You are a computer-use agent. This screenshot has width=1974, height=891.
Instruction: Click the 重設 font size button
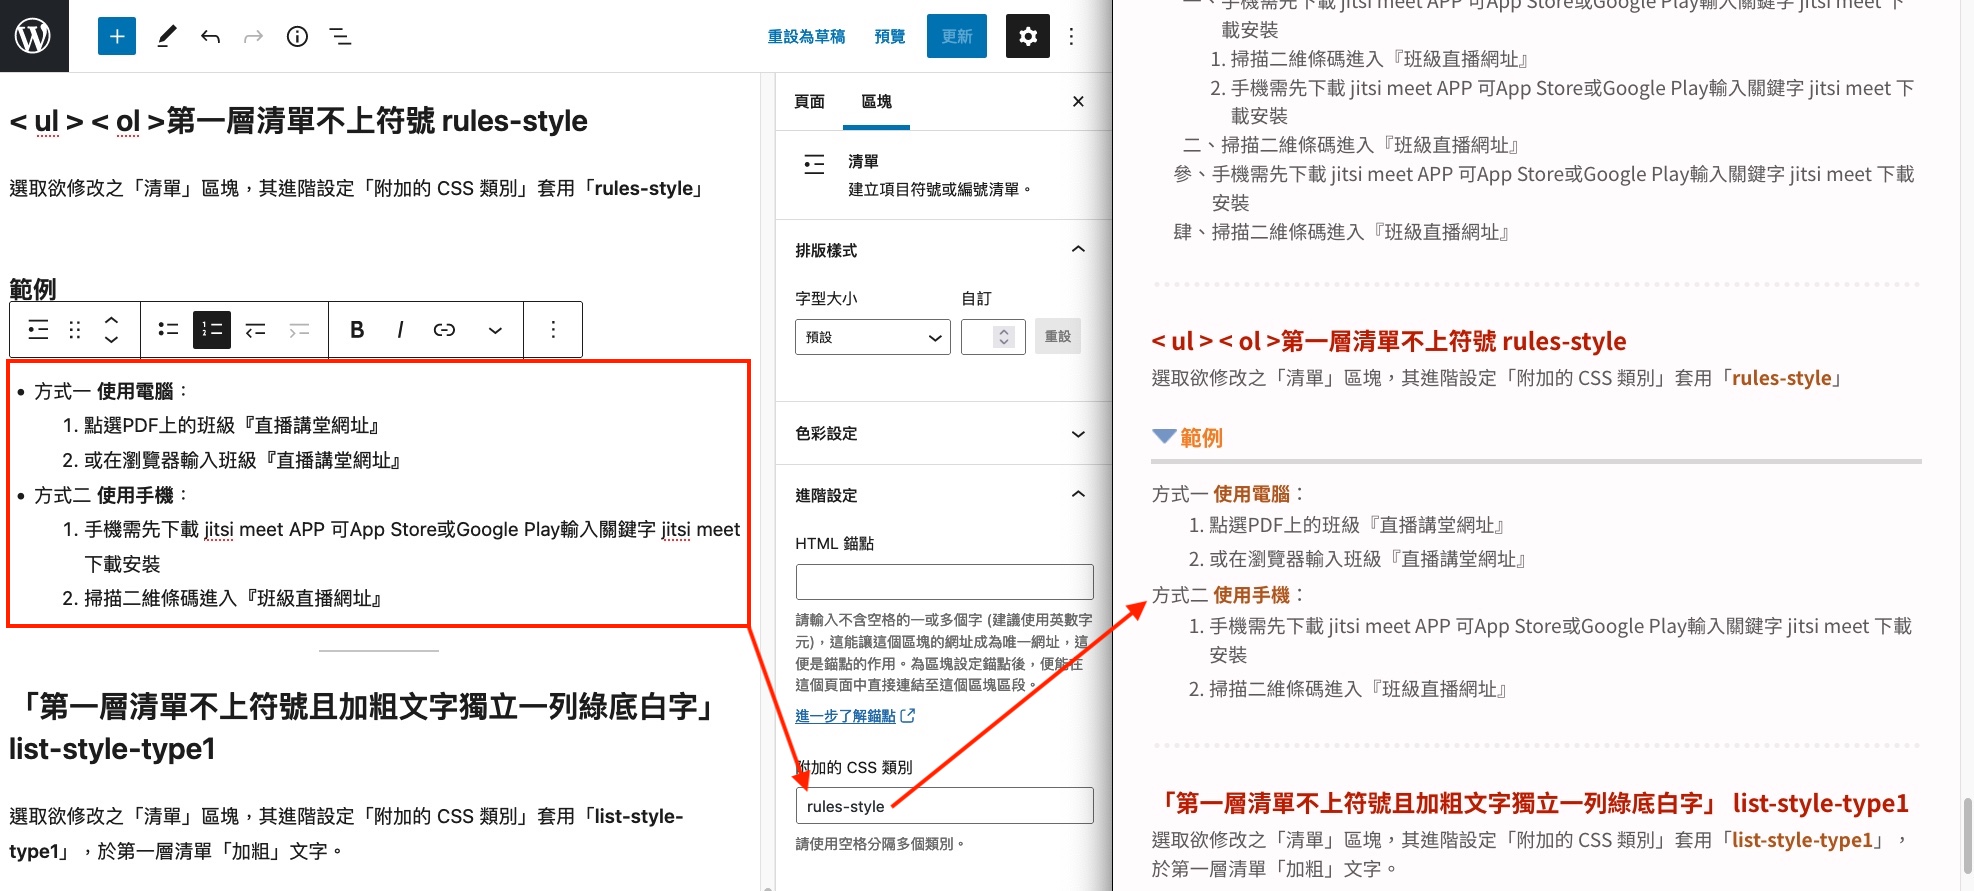(x=1058, y=336)
